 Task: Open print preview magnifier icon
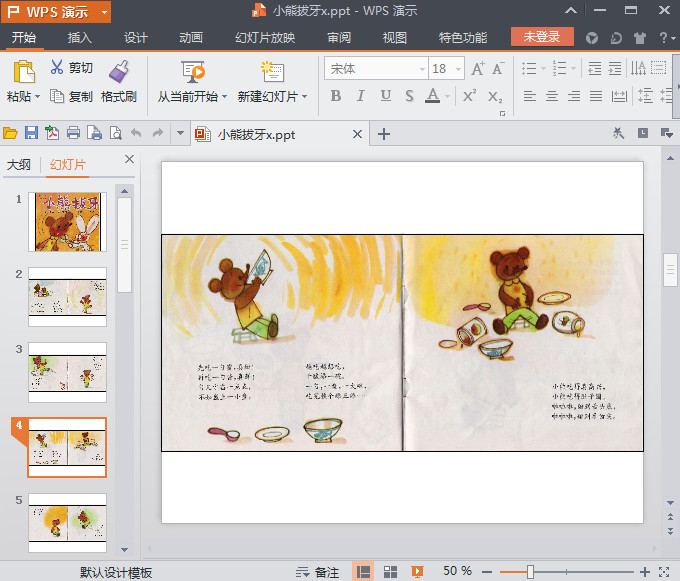(x=115, y=133)
